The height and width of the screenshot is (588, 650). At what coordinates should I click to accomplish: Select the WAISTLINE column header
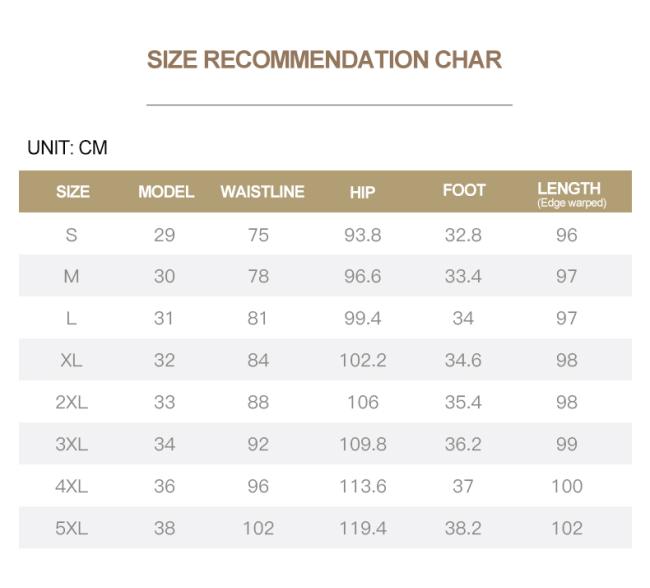(x=262, y=192)
